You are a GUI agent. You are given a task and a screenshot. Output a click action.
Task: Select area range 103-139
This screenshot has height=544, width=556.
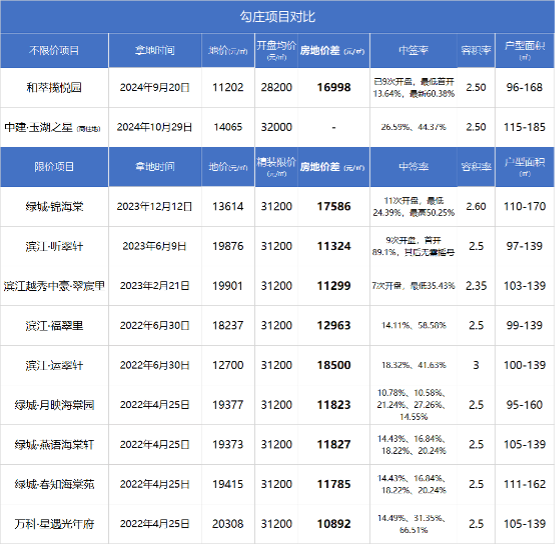coord(524,286)
